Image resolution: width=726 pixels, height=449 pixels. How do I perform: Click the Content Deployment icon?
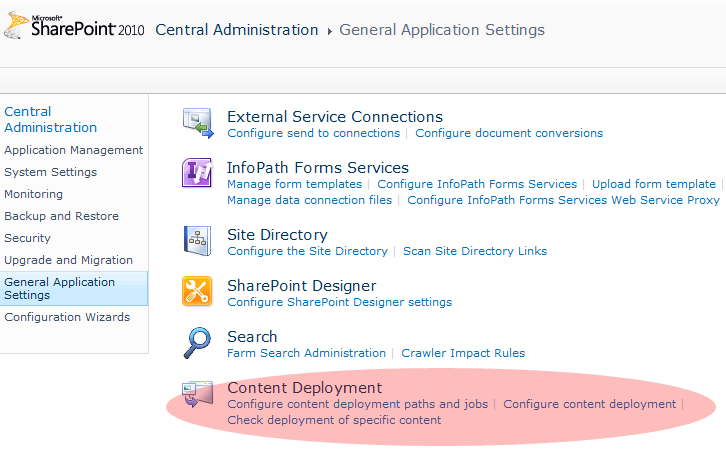(x=197, y=395)
